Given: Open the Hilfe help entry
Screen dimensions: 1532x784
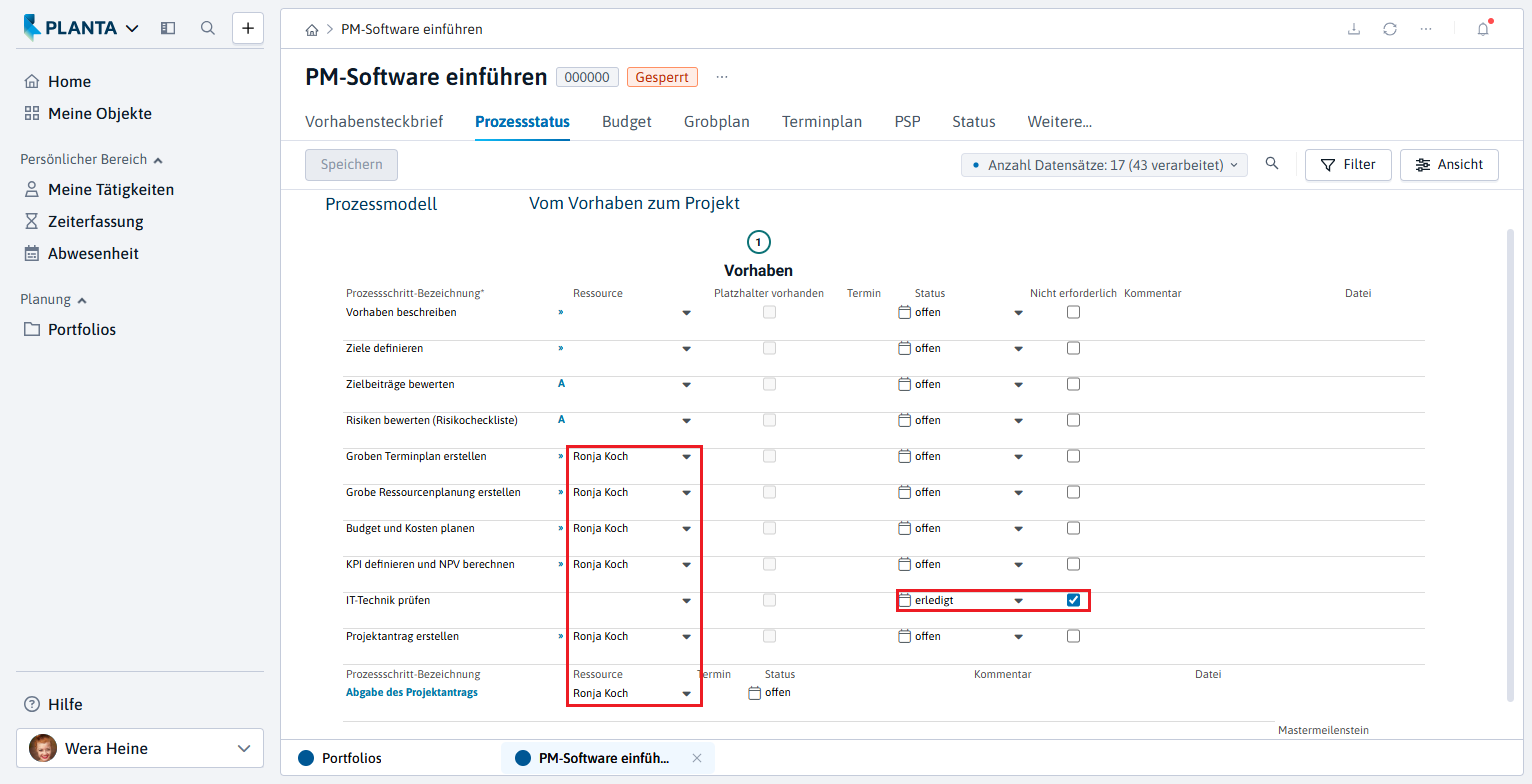Looking at the screenshot, I should click(65, 704).
